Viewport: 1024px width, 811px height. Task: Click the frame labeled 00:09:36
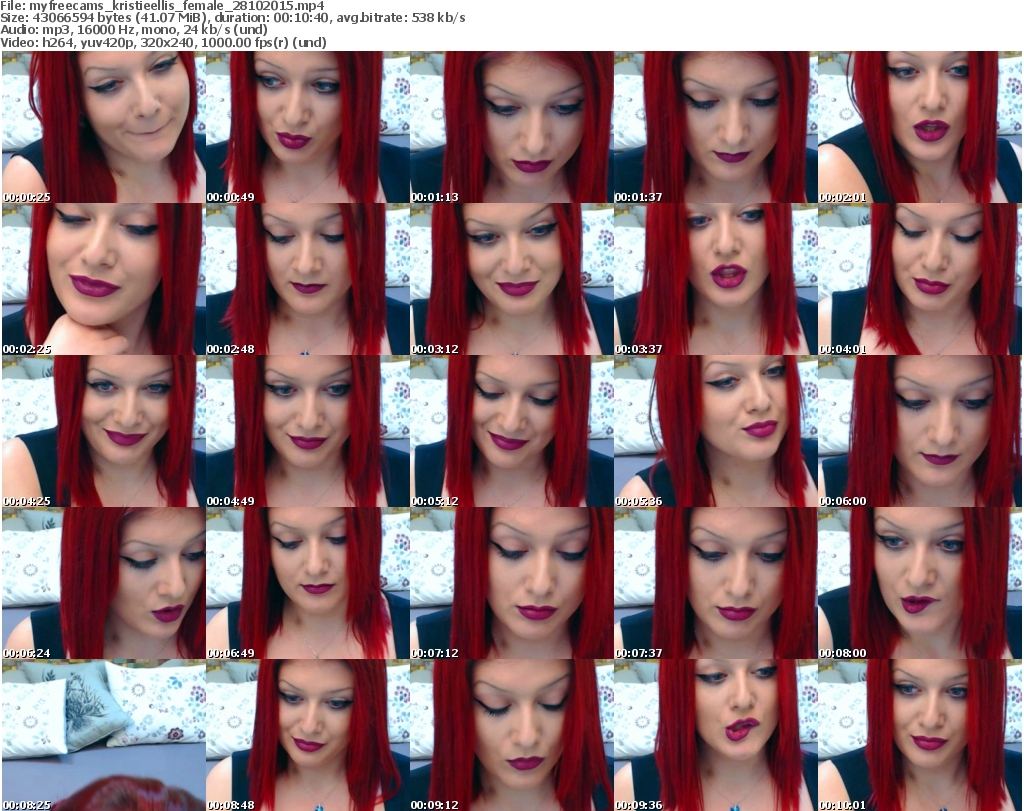(715, 735)
